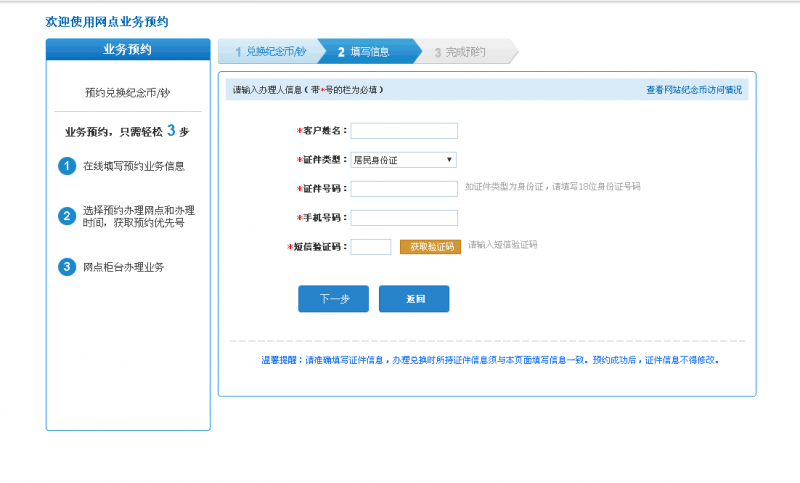Click the 返回 button

coord(414,299)
